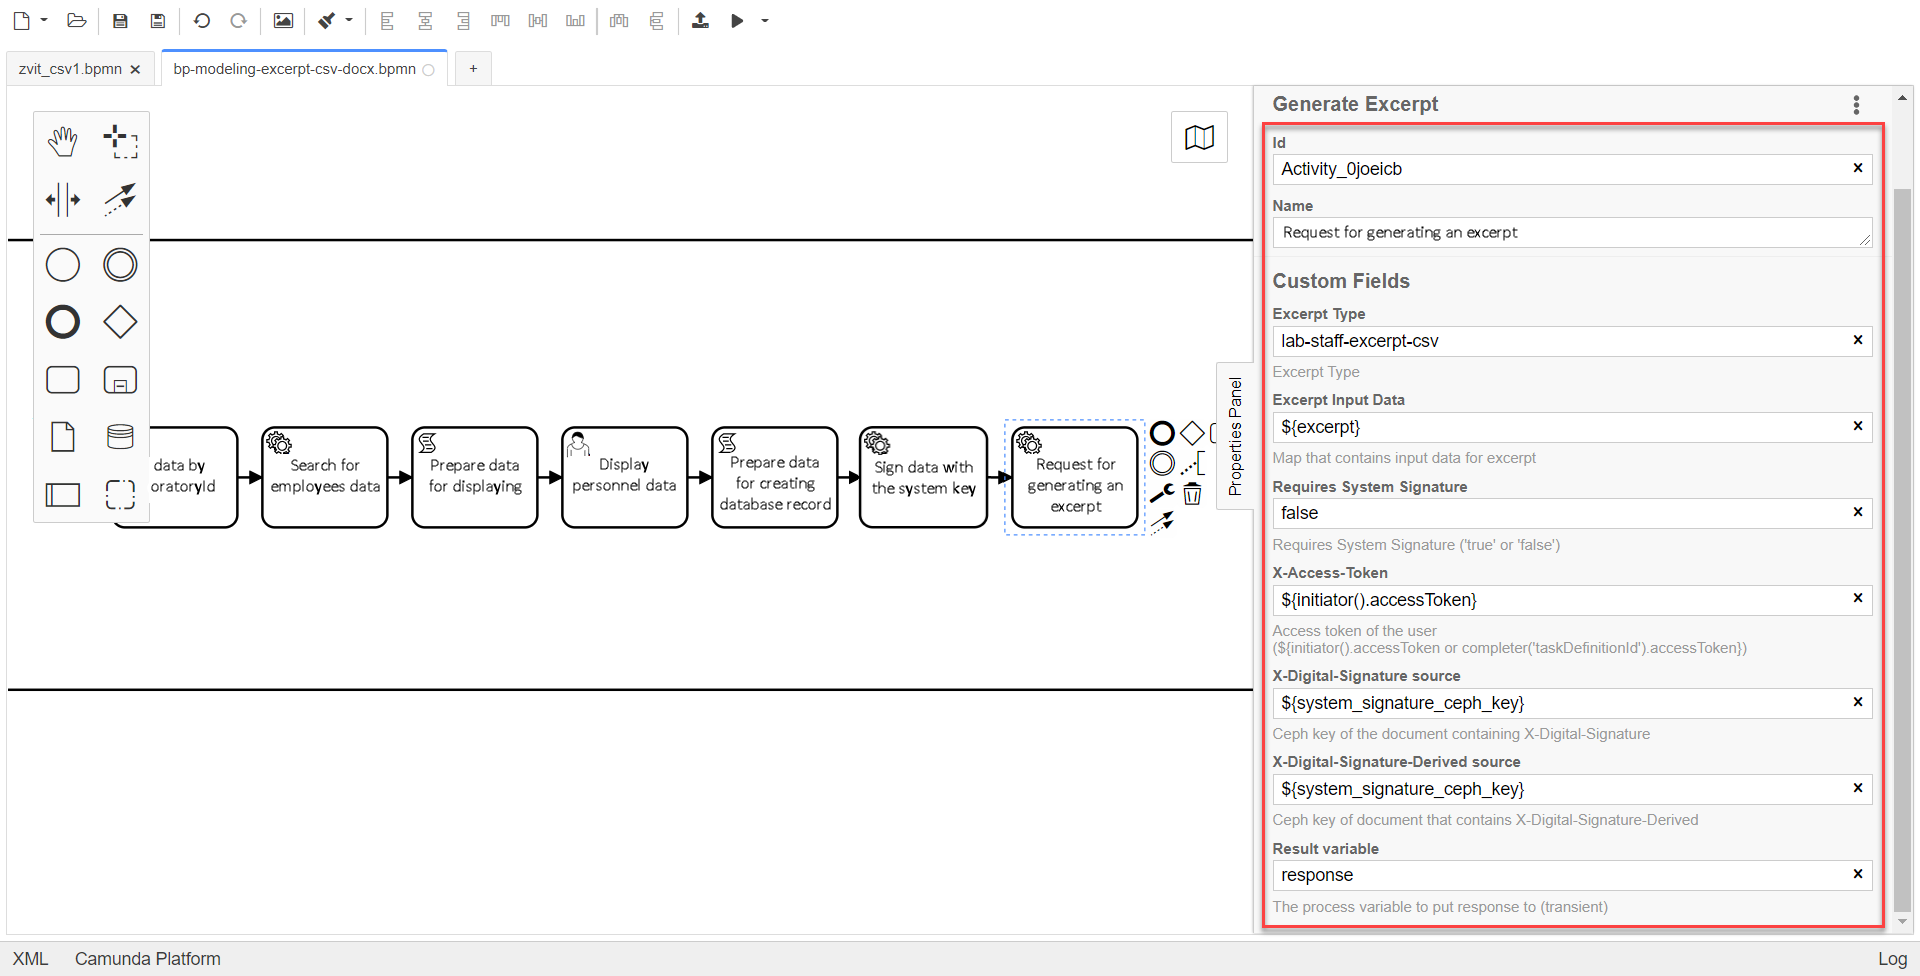Select pool/participant from palette

63,494
